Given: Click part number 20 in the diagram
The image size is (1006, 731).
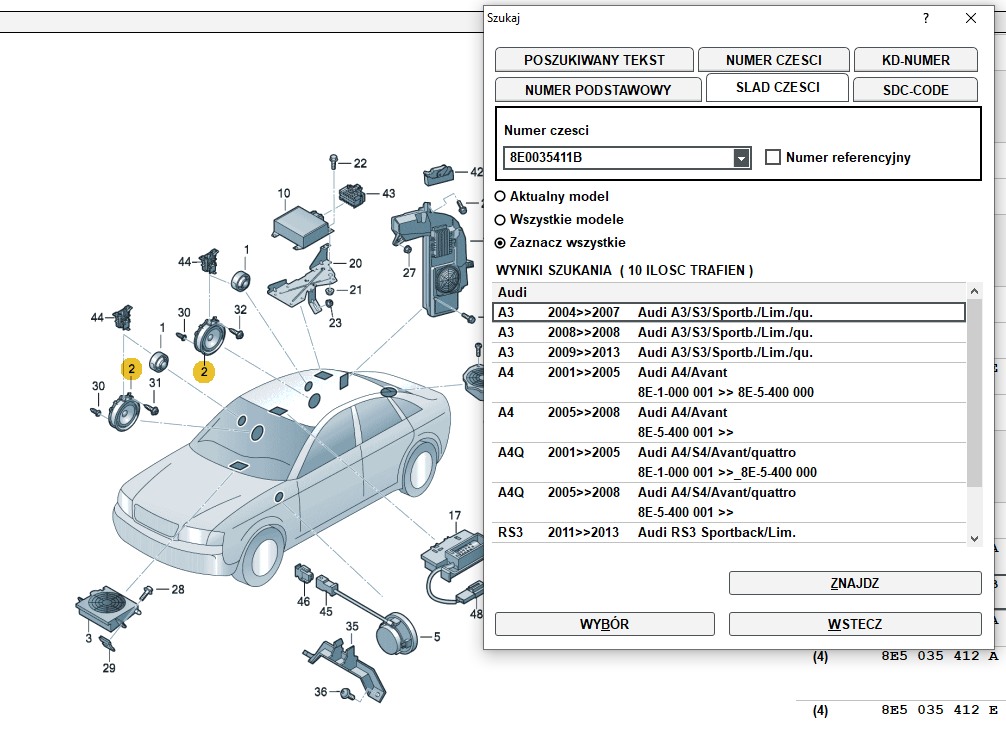Looking at the screenshot, I should (355, 263).
